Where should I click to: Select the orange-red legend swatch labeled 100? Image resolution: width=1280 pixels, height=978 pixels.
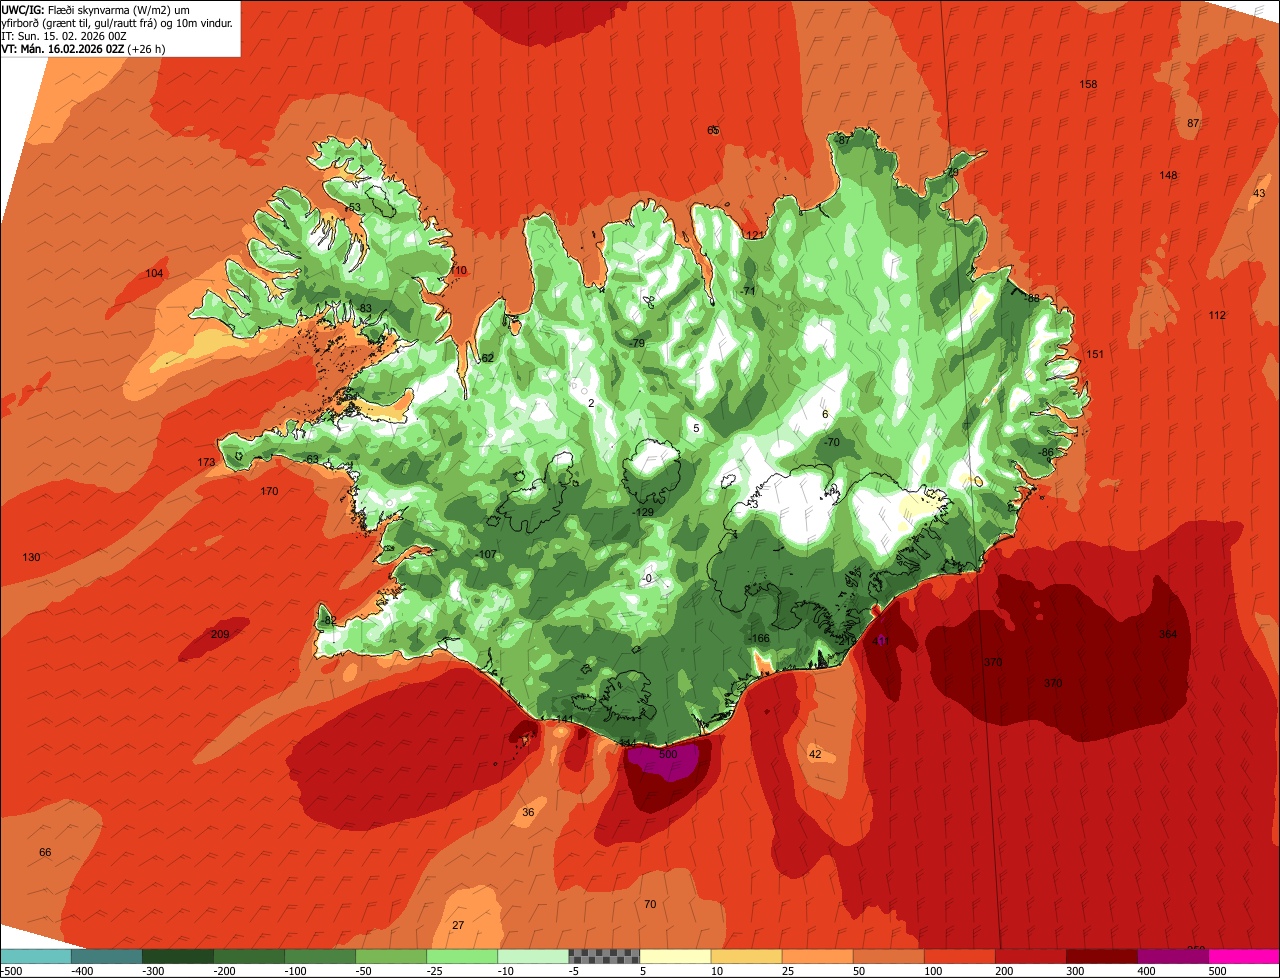[x=958, y=955]
